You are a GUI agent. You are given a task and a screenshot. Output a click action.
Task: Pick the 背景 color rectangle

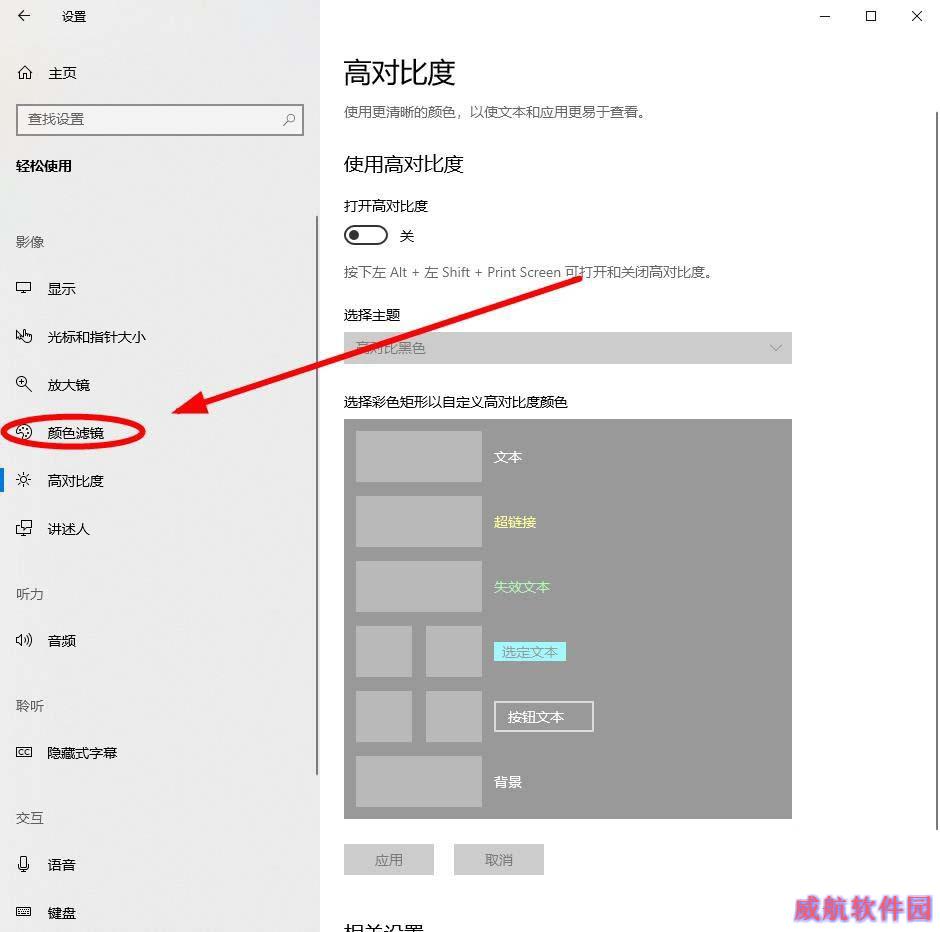(x=418, y=781)
